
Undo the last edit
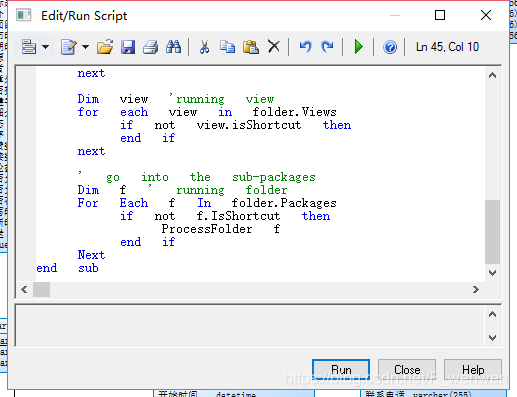(305, 47)
